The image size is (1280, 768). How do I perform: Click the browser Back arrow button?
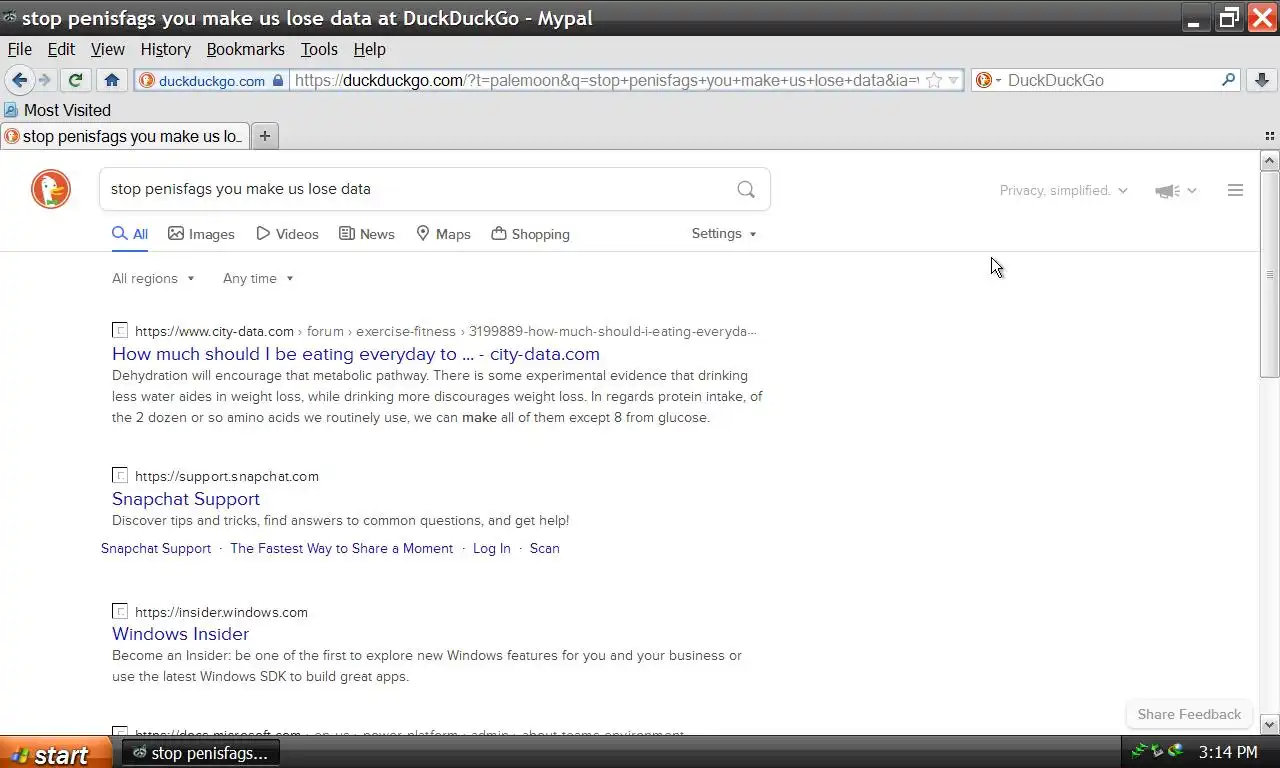coord(19,80)
